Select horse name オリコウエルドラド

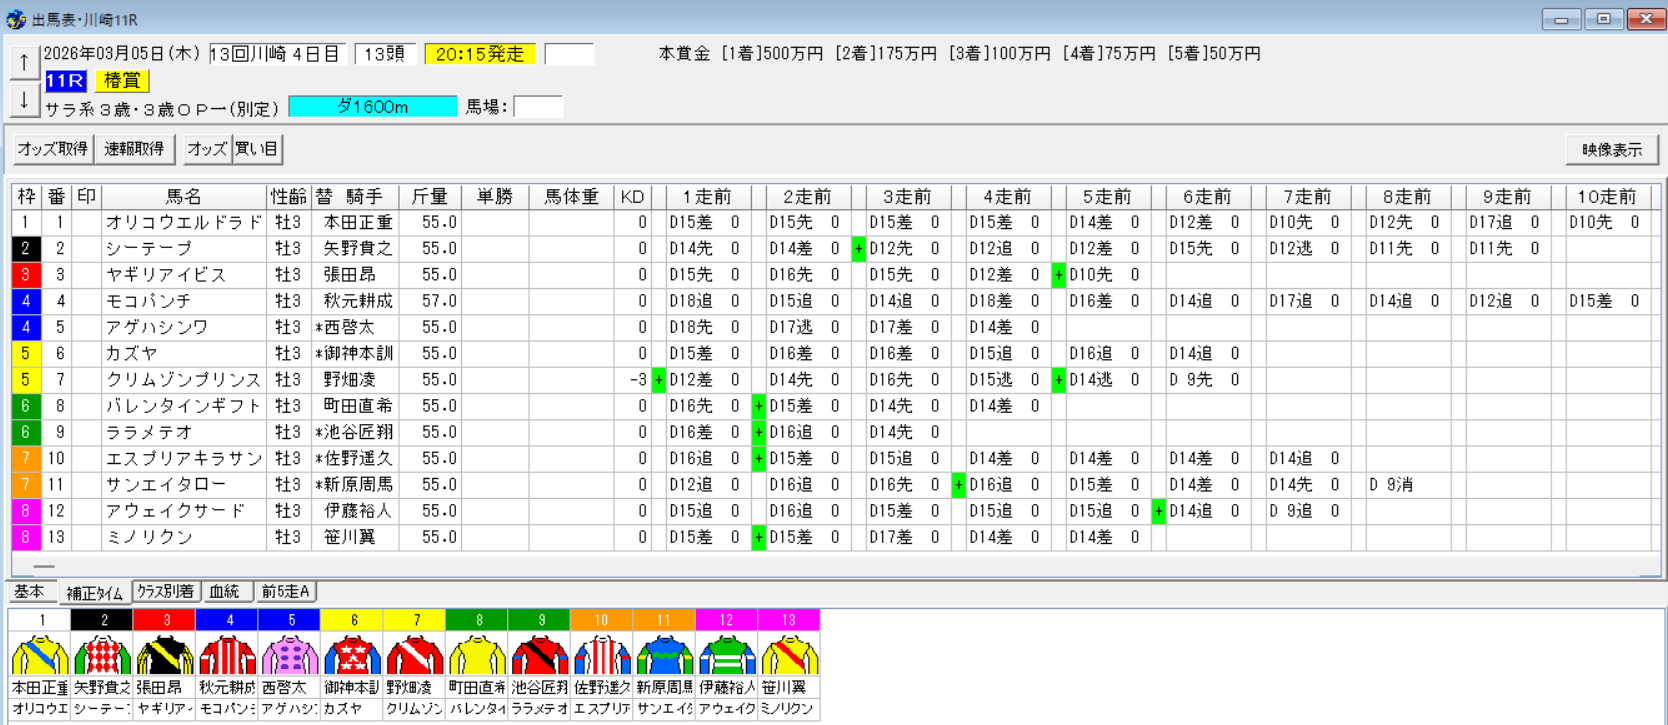(184, 223)
